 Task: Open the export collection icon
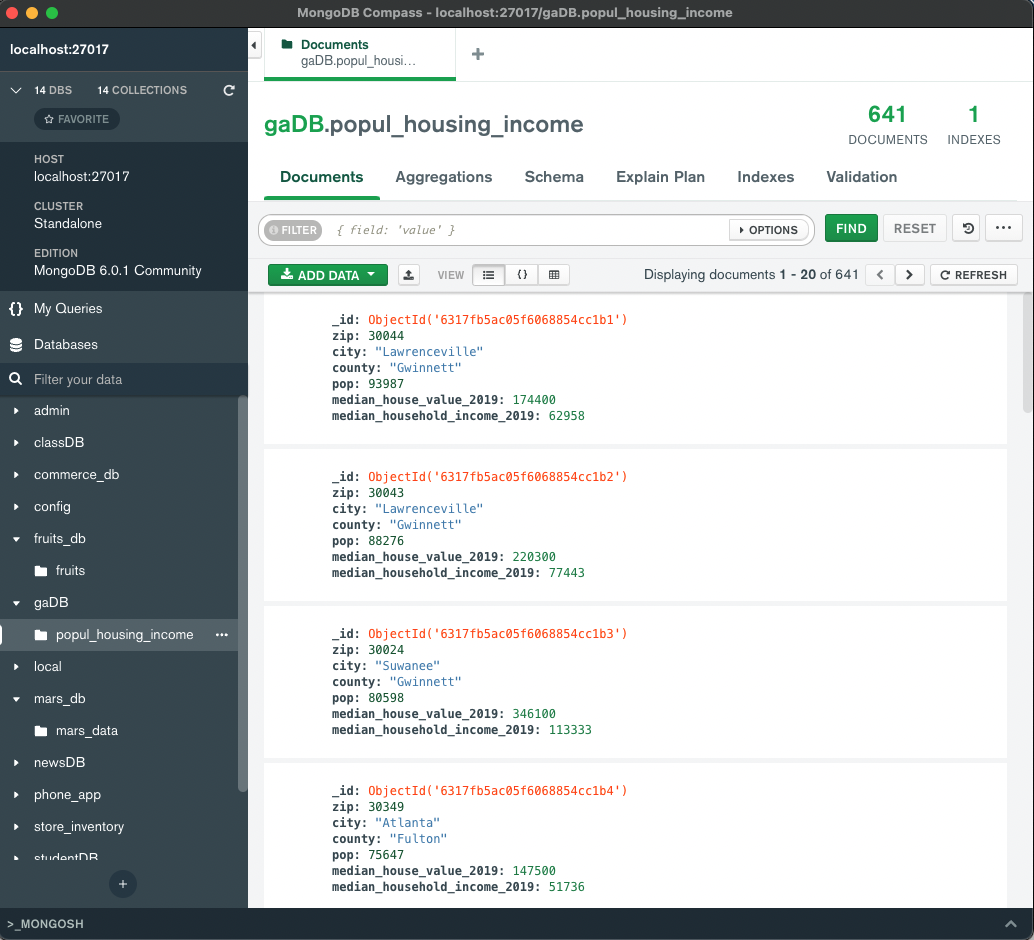[x=408, y=274]
